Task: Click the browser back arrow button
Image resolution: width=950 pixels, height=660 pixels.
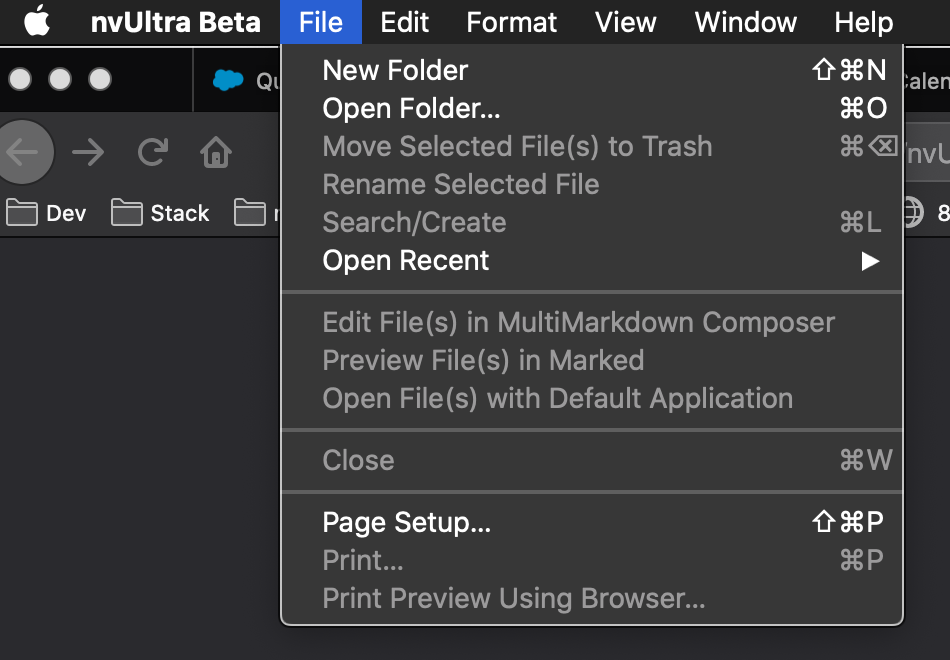Action: pyautogui.click(x=23, y=152)
